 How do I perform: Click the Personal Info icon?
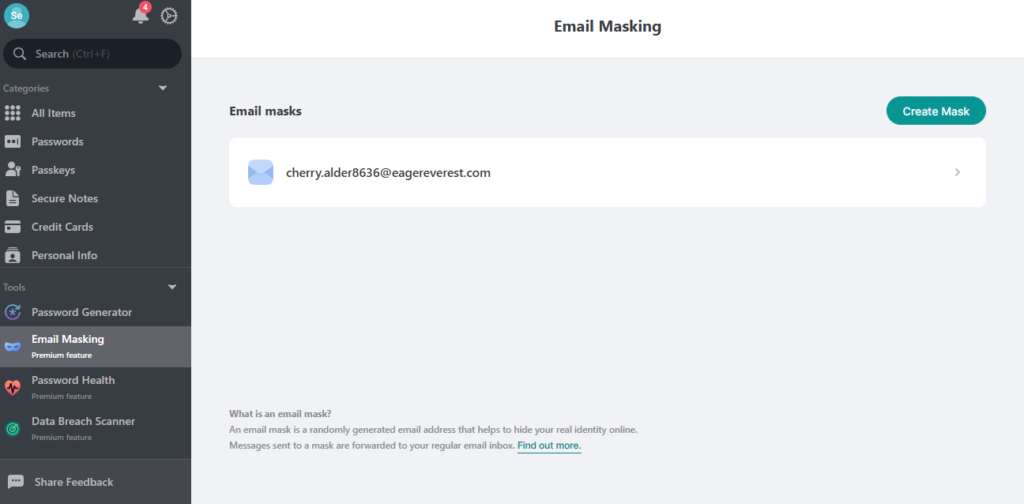(13, 255)
